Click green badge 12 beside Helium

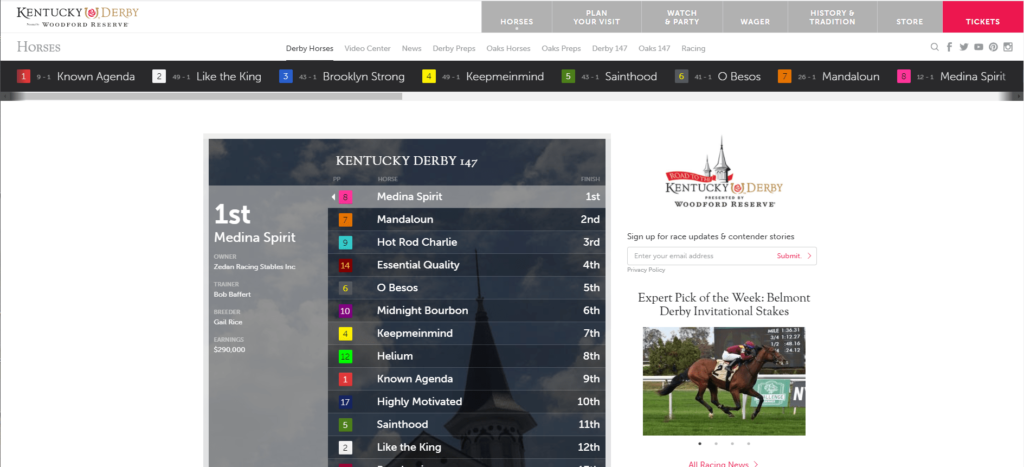click(345, 357)
